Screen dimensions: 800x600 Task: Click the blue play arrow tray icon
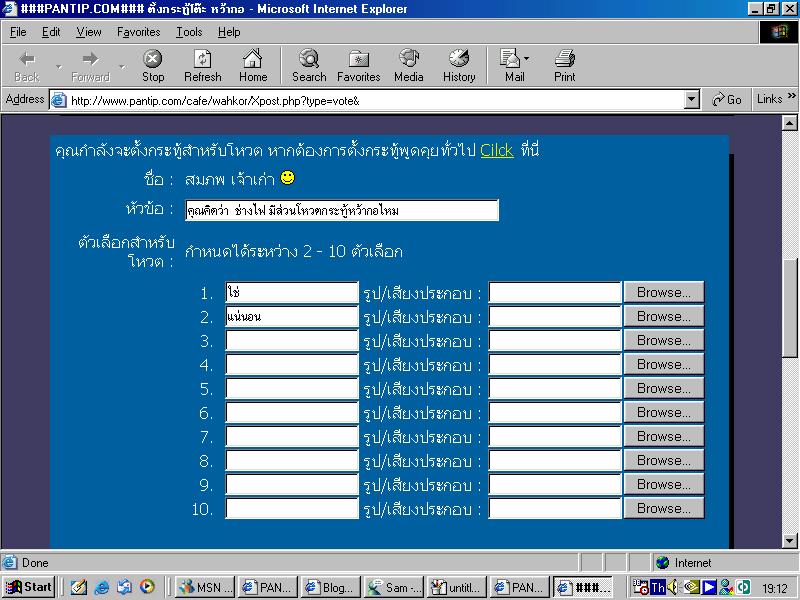709,588
